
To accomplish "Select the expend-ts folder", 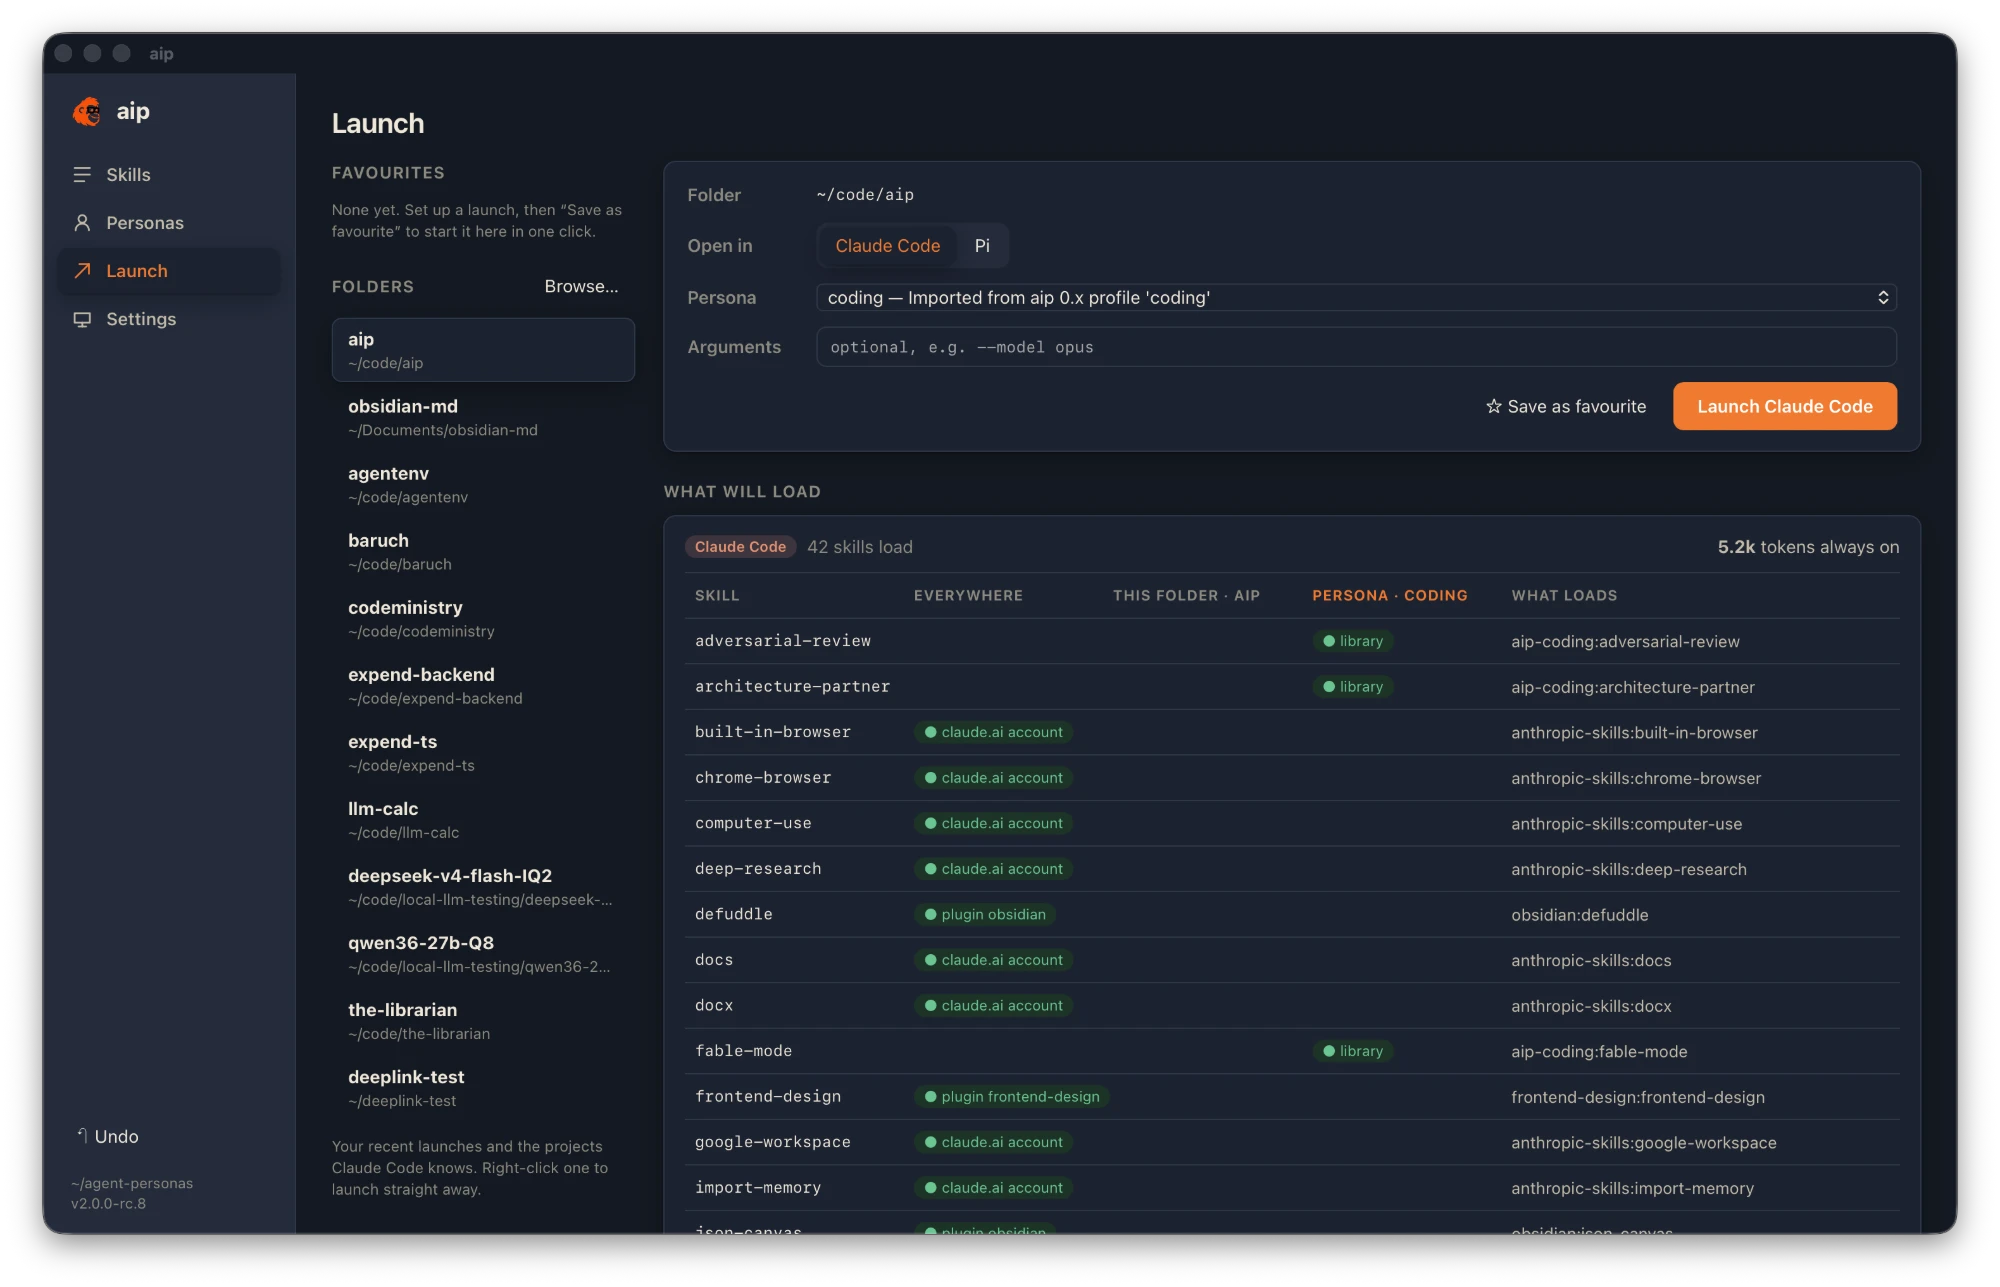I will 483,752.
